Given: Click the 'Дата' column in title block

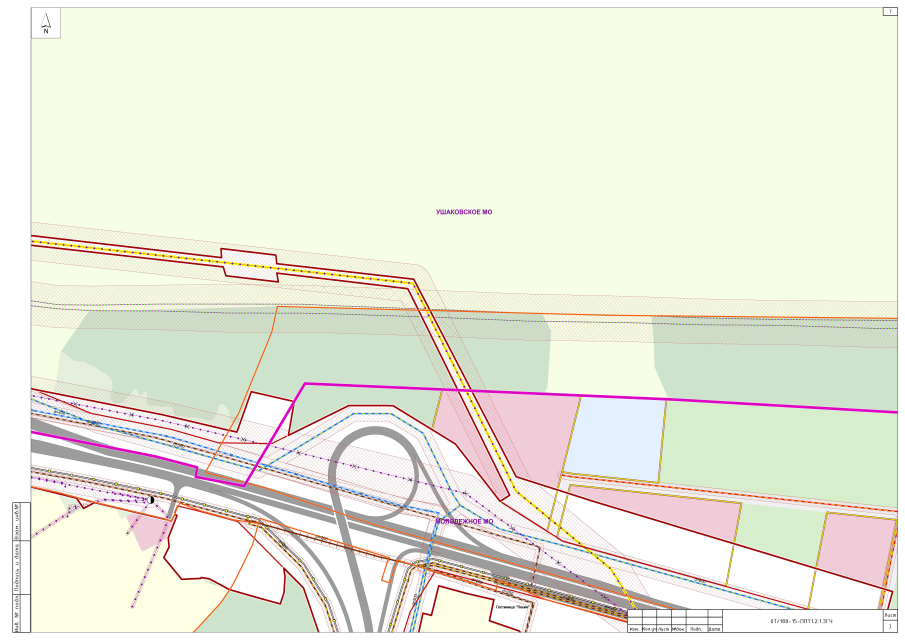Looking at the screenshot, I should pyautogui.click(x=714, y=629).
